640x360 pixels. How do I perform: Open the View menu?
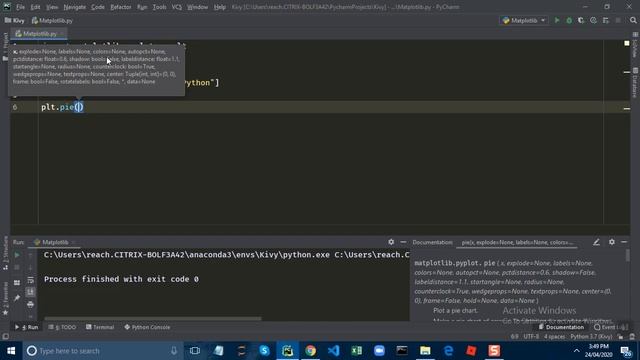(x=52, y=7)
